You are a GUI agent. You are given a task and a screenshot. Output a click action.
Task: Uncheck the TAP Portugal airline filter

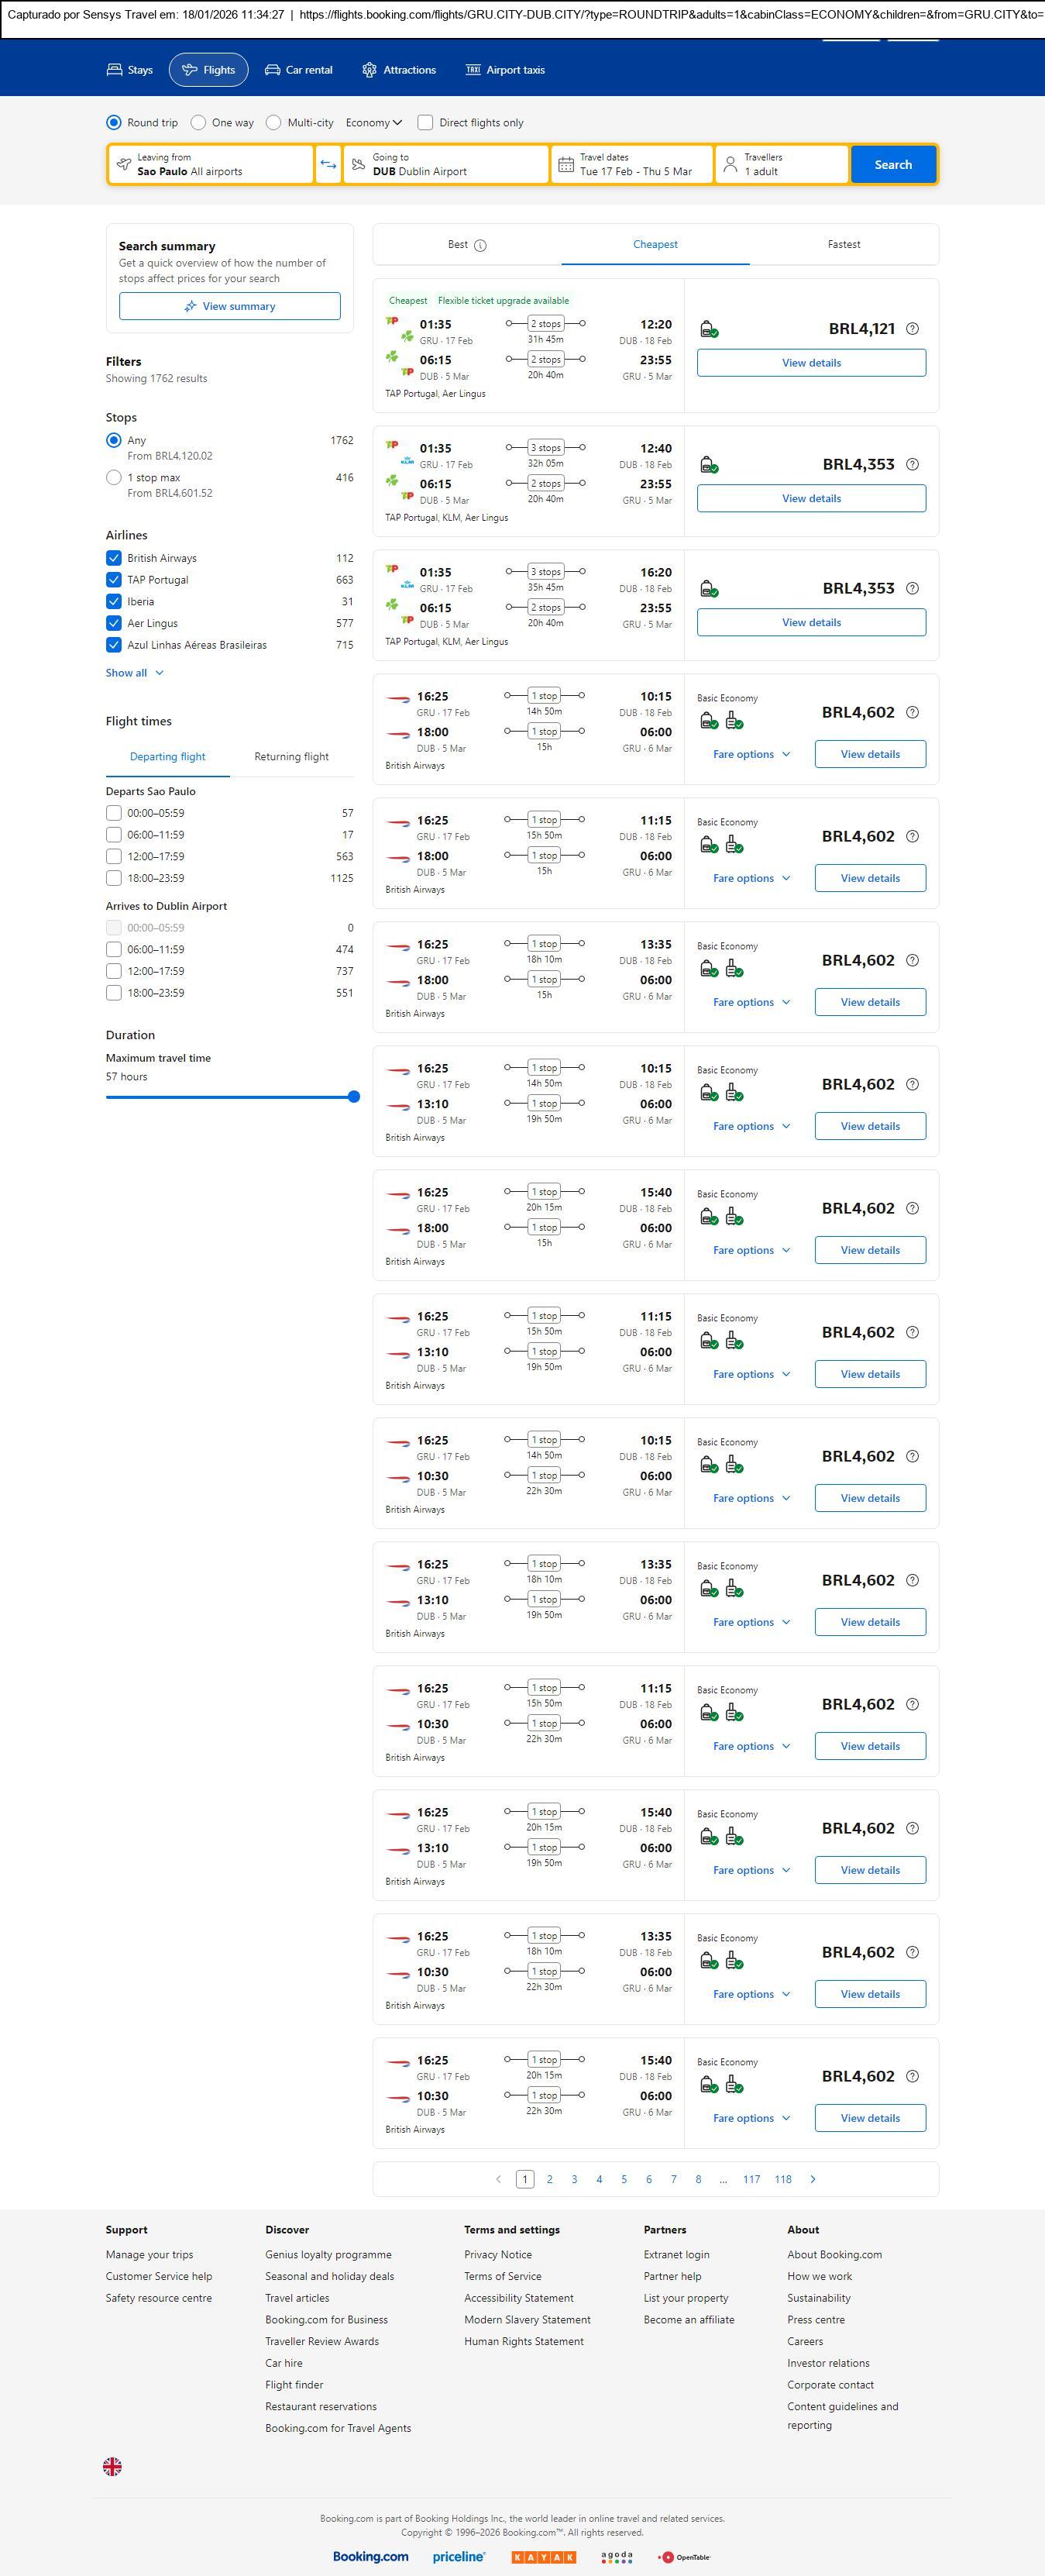[114, 580]
